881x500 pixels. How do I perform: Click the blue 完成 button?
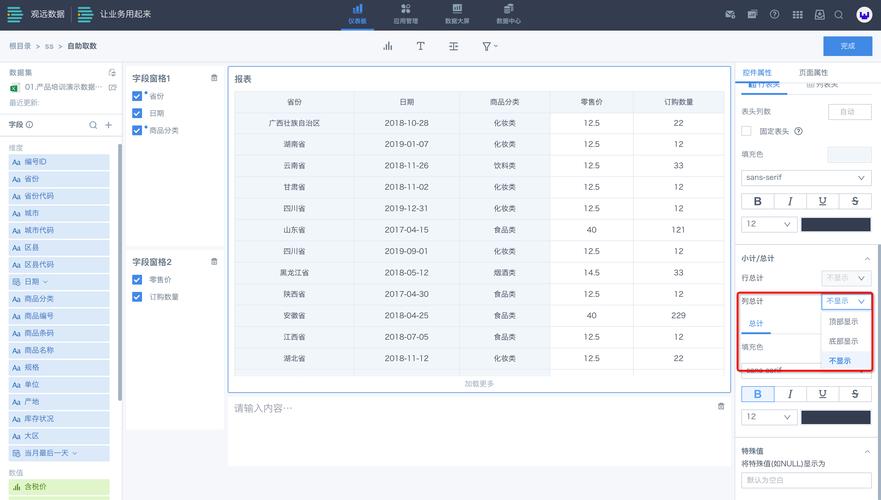(847, 46)
